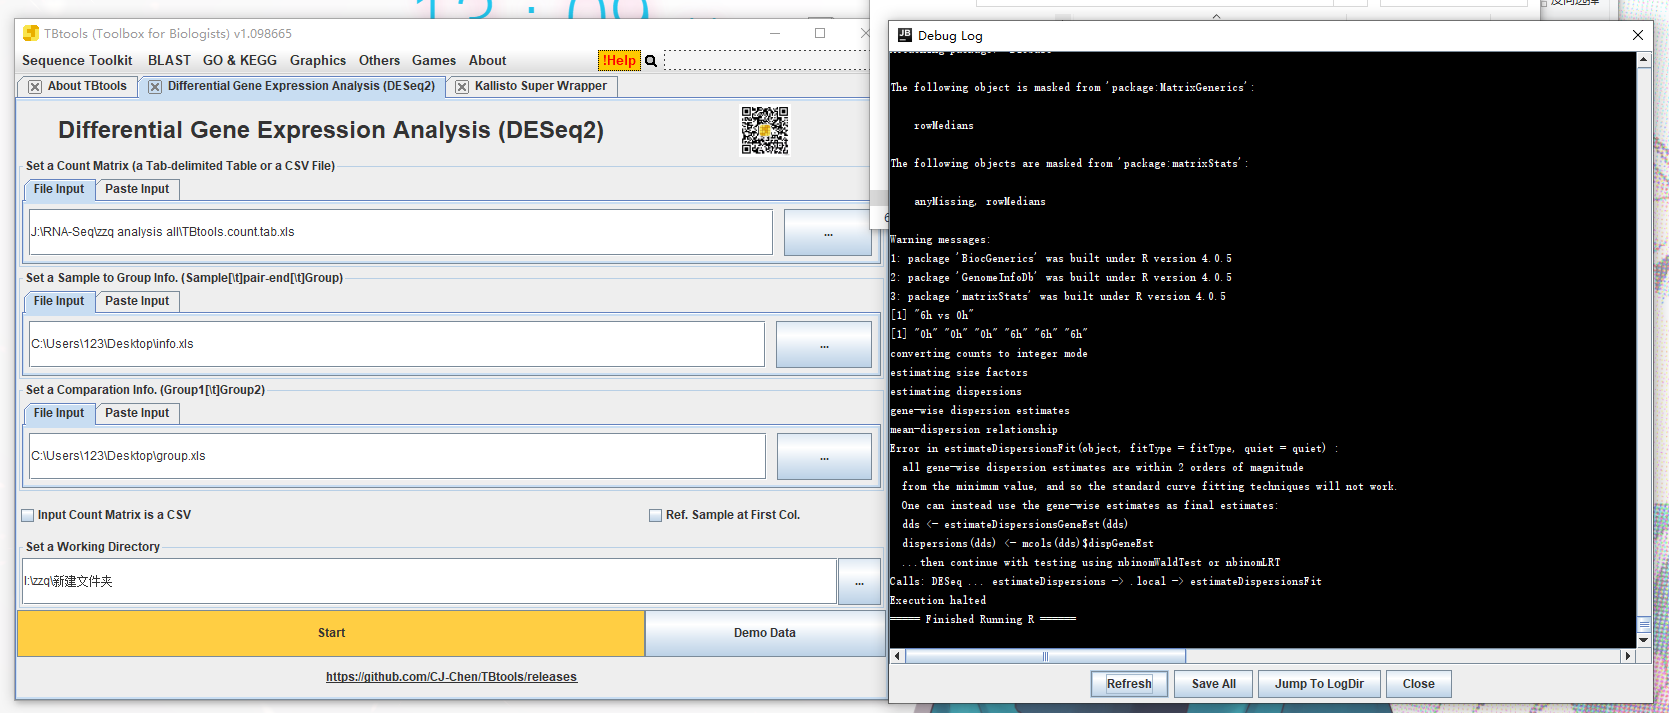1669x713 pixels.
Task: Open the TBtools GitHub releases link
Action: (451, 677)
